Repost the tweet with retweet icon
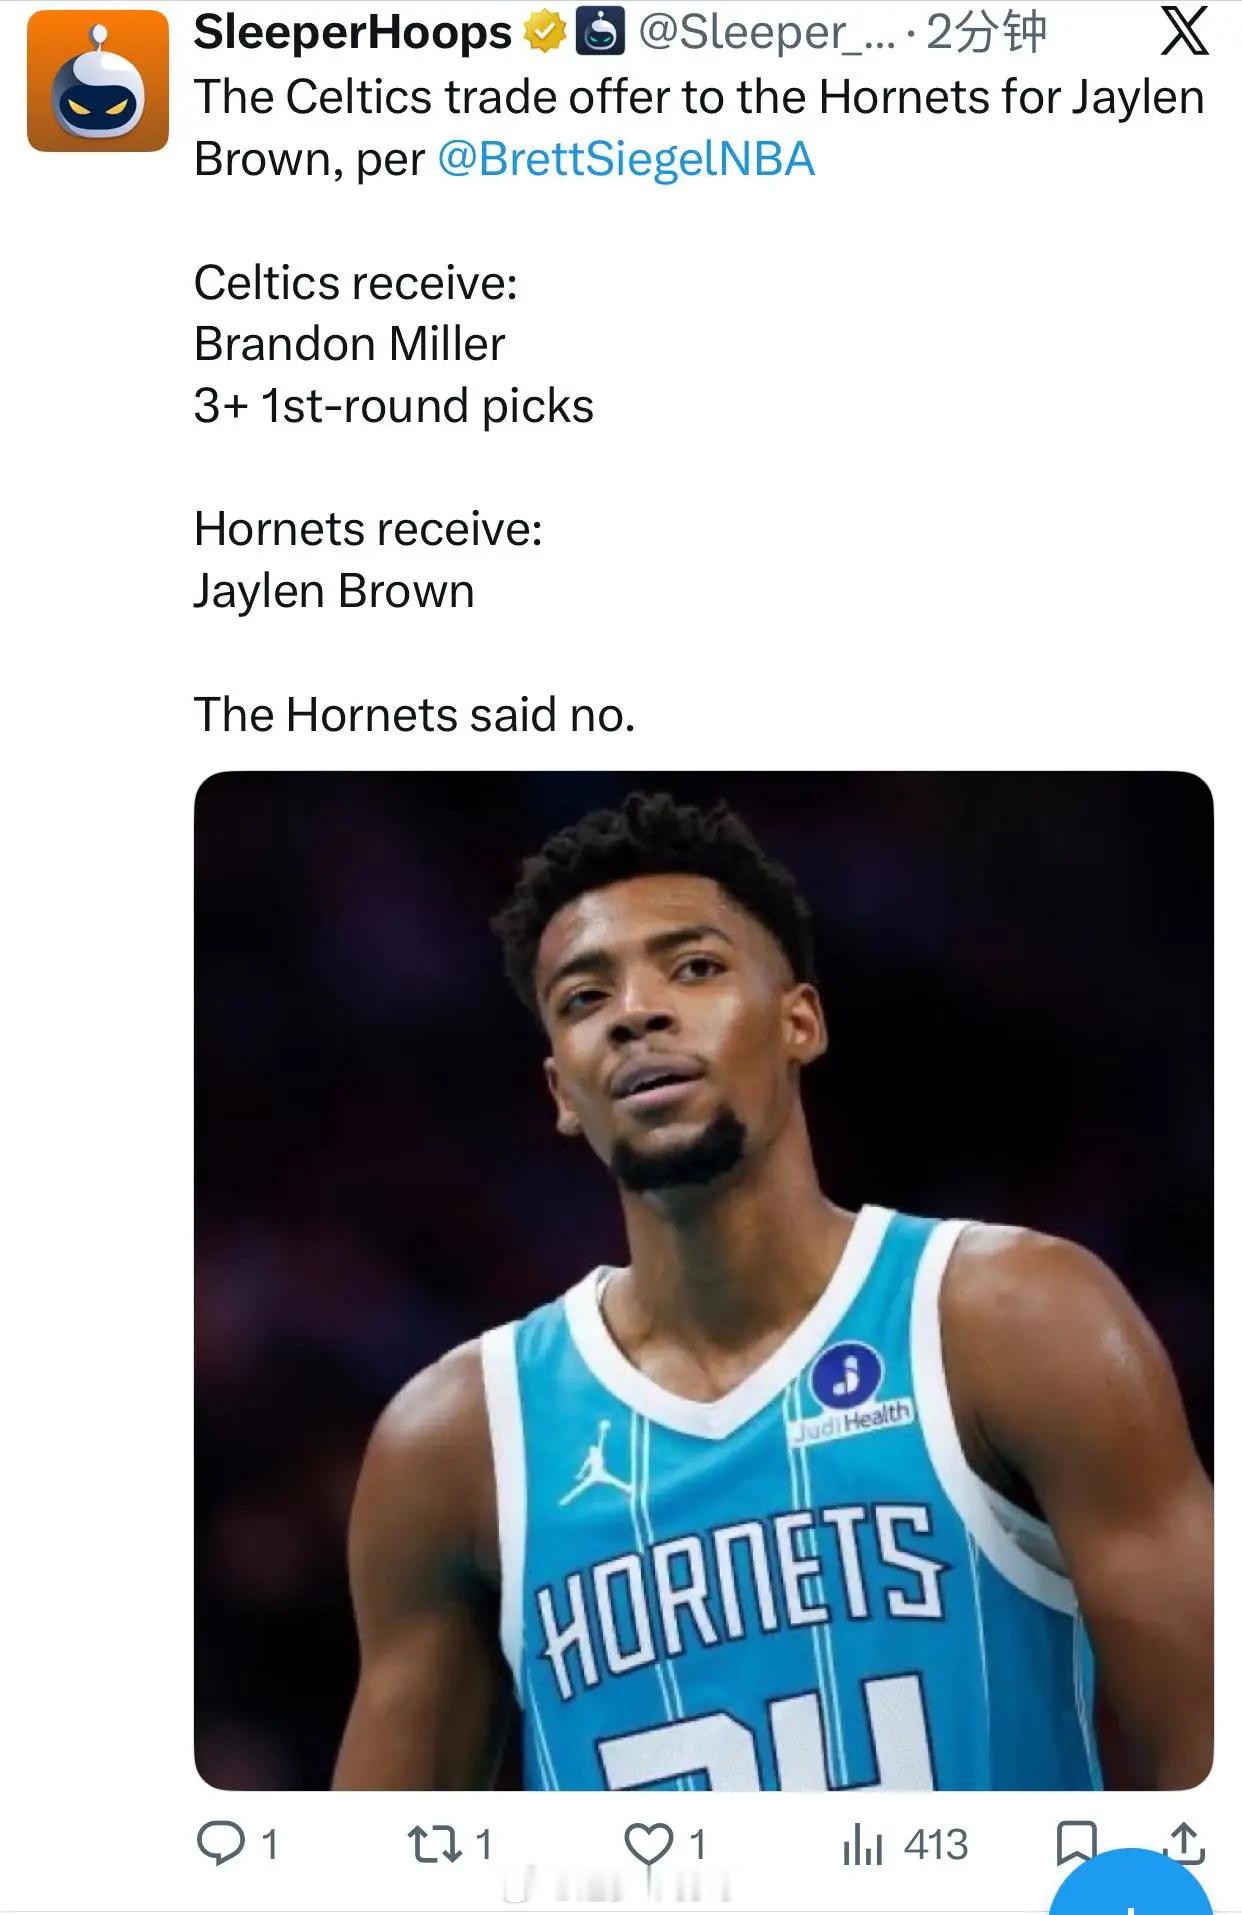This screenshot has width=1242, height=1915. [434, 1844]
